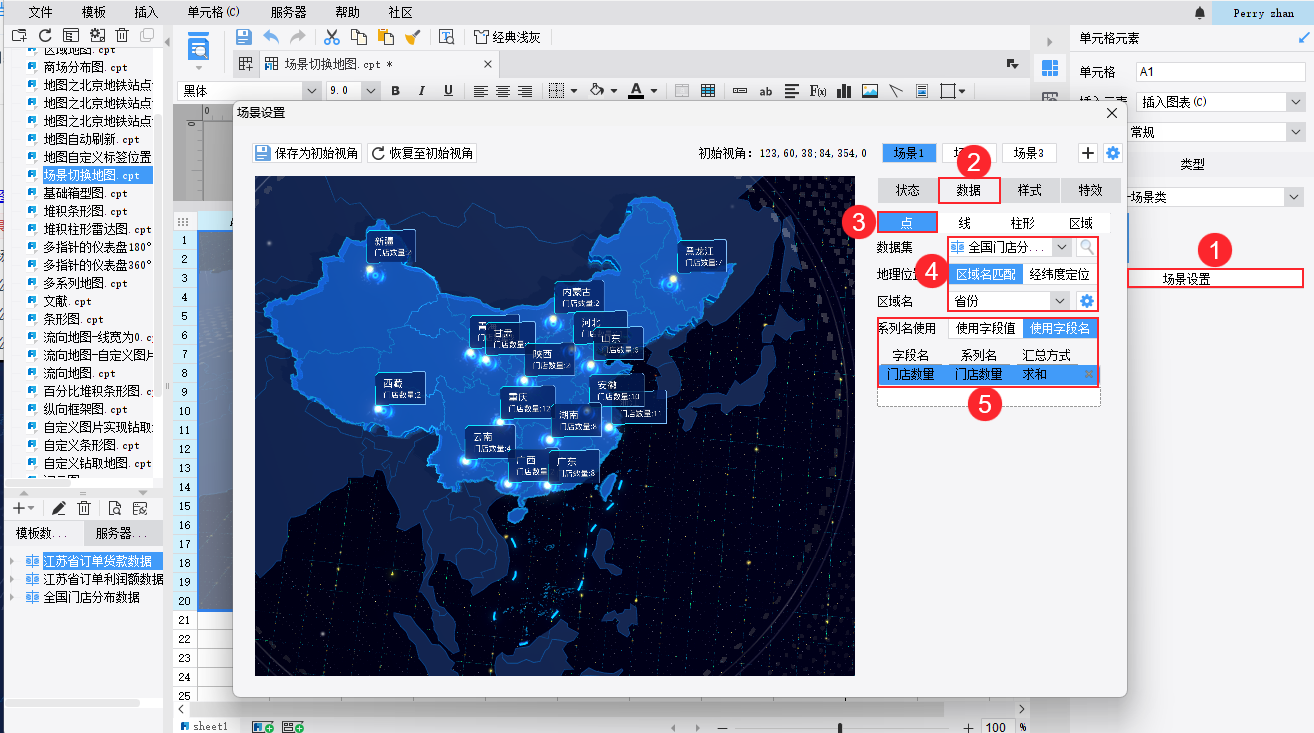This screenshot has height=733, width=1314.
Task: Preview the selected dataset
Action: (x=115, y=508)
